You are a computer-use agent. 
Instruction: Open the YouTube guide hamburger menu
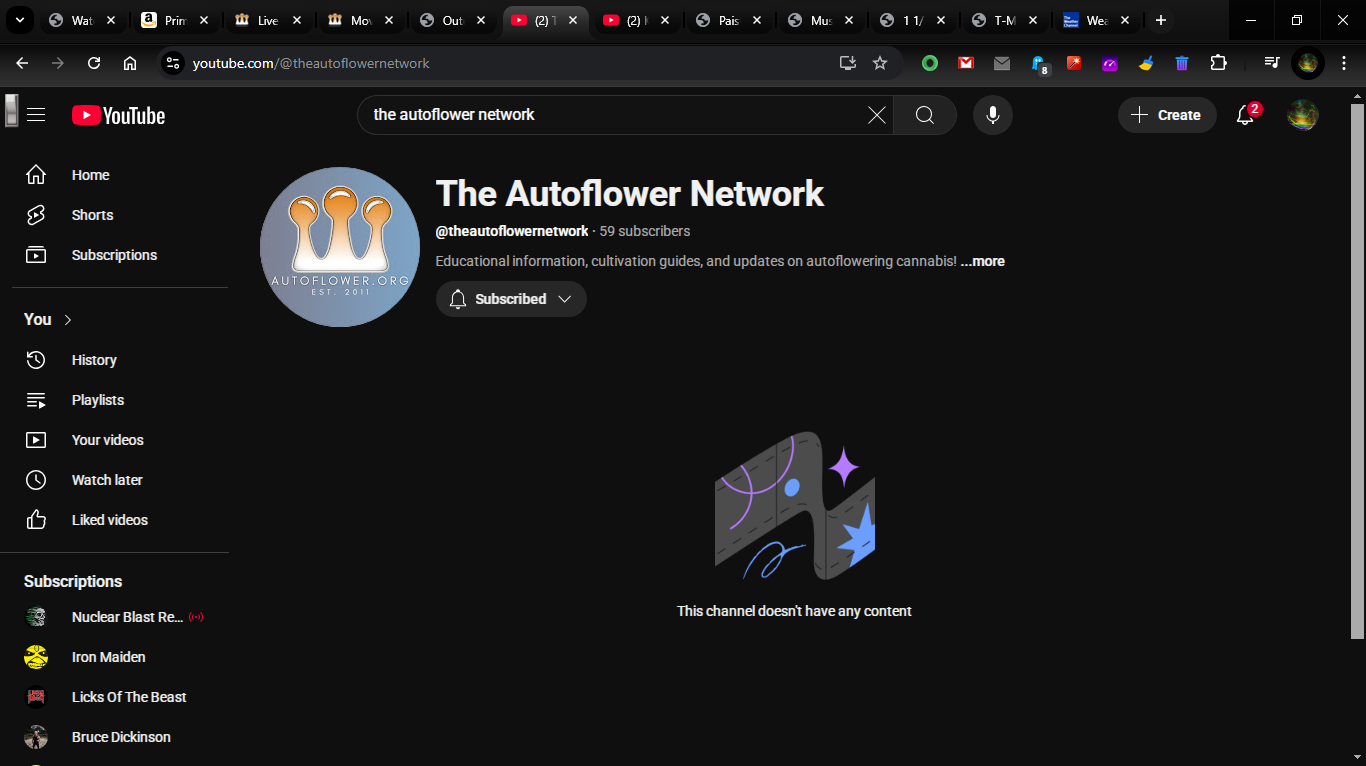36,115
